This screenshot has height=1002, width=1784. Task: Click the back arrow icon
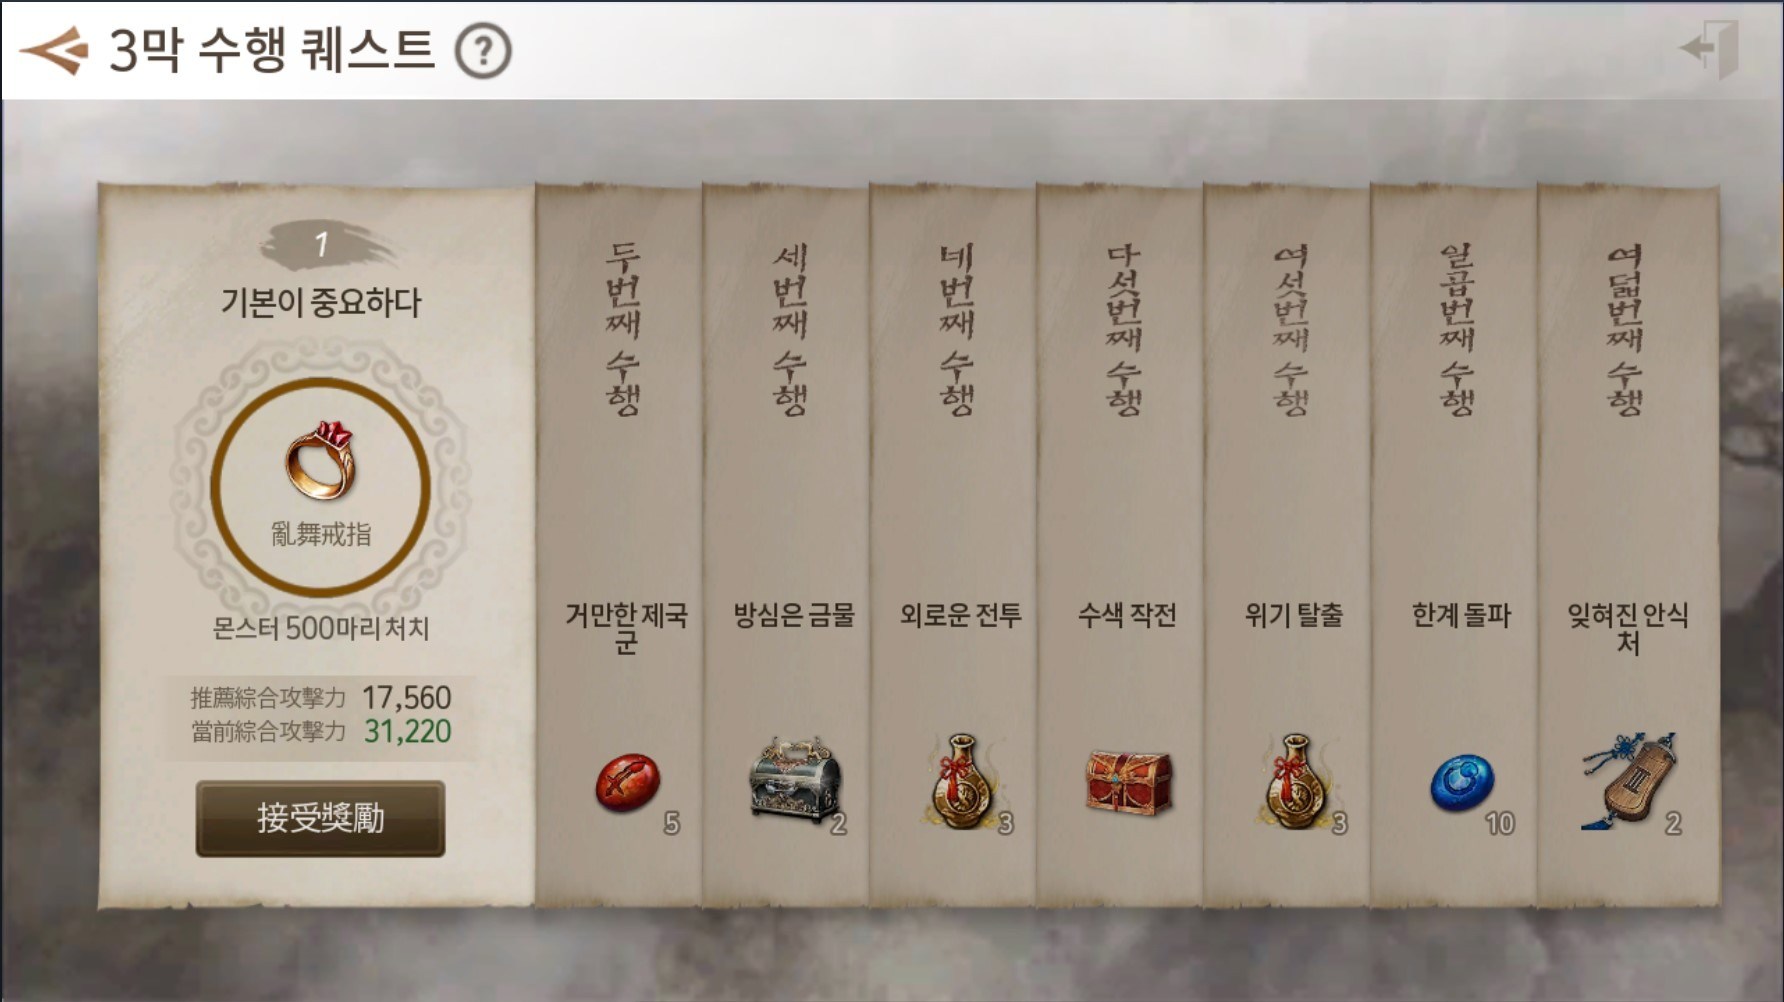[x=54, y=50]
